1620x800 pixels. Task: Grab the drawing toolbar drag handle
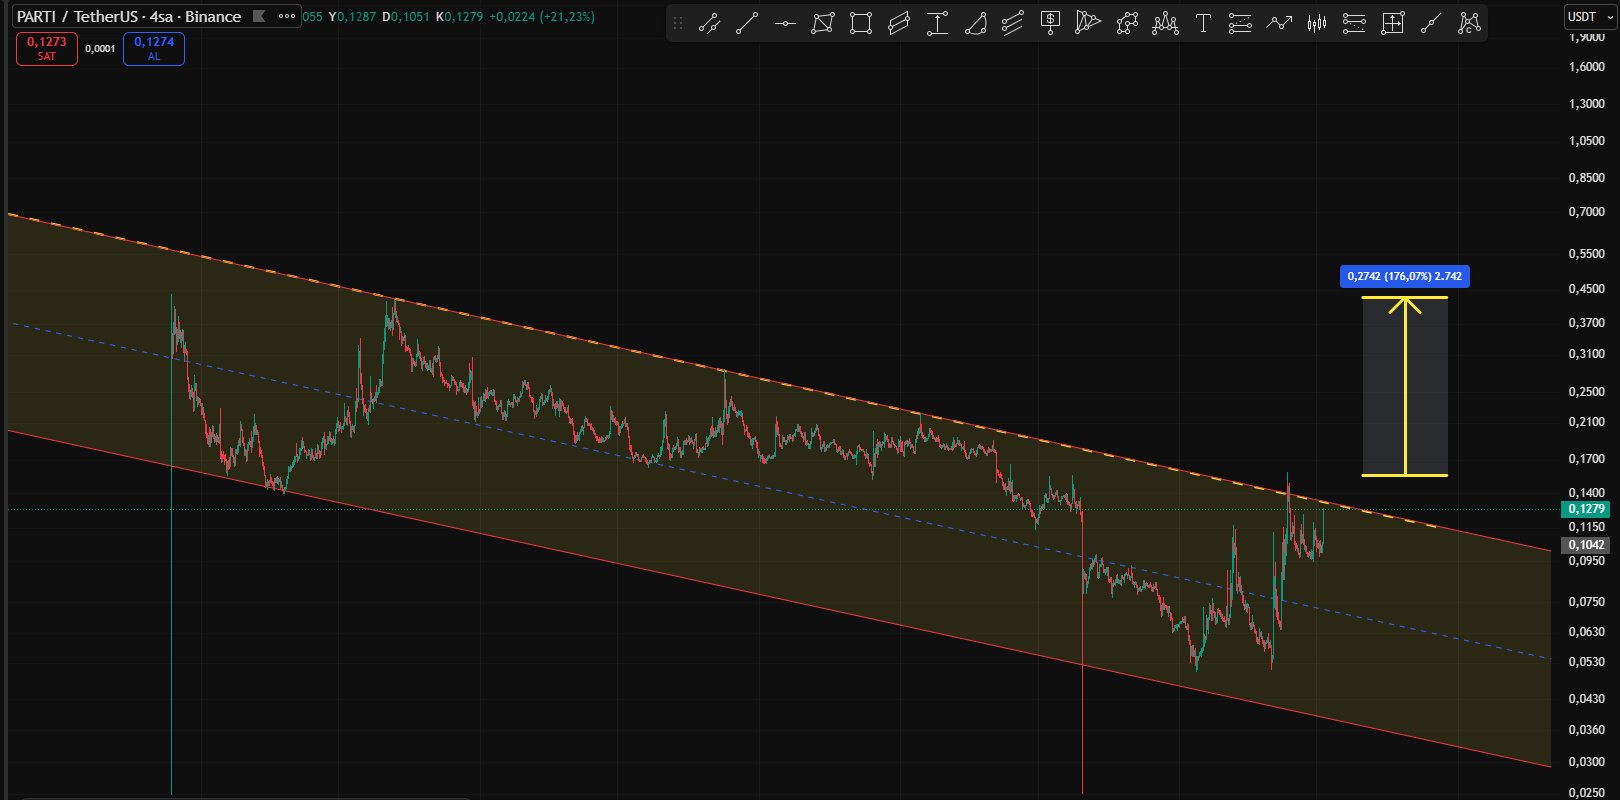[x=678, y=23]
